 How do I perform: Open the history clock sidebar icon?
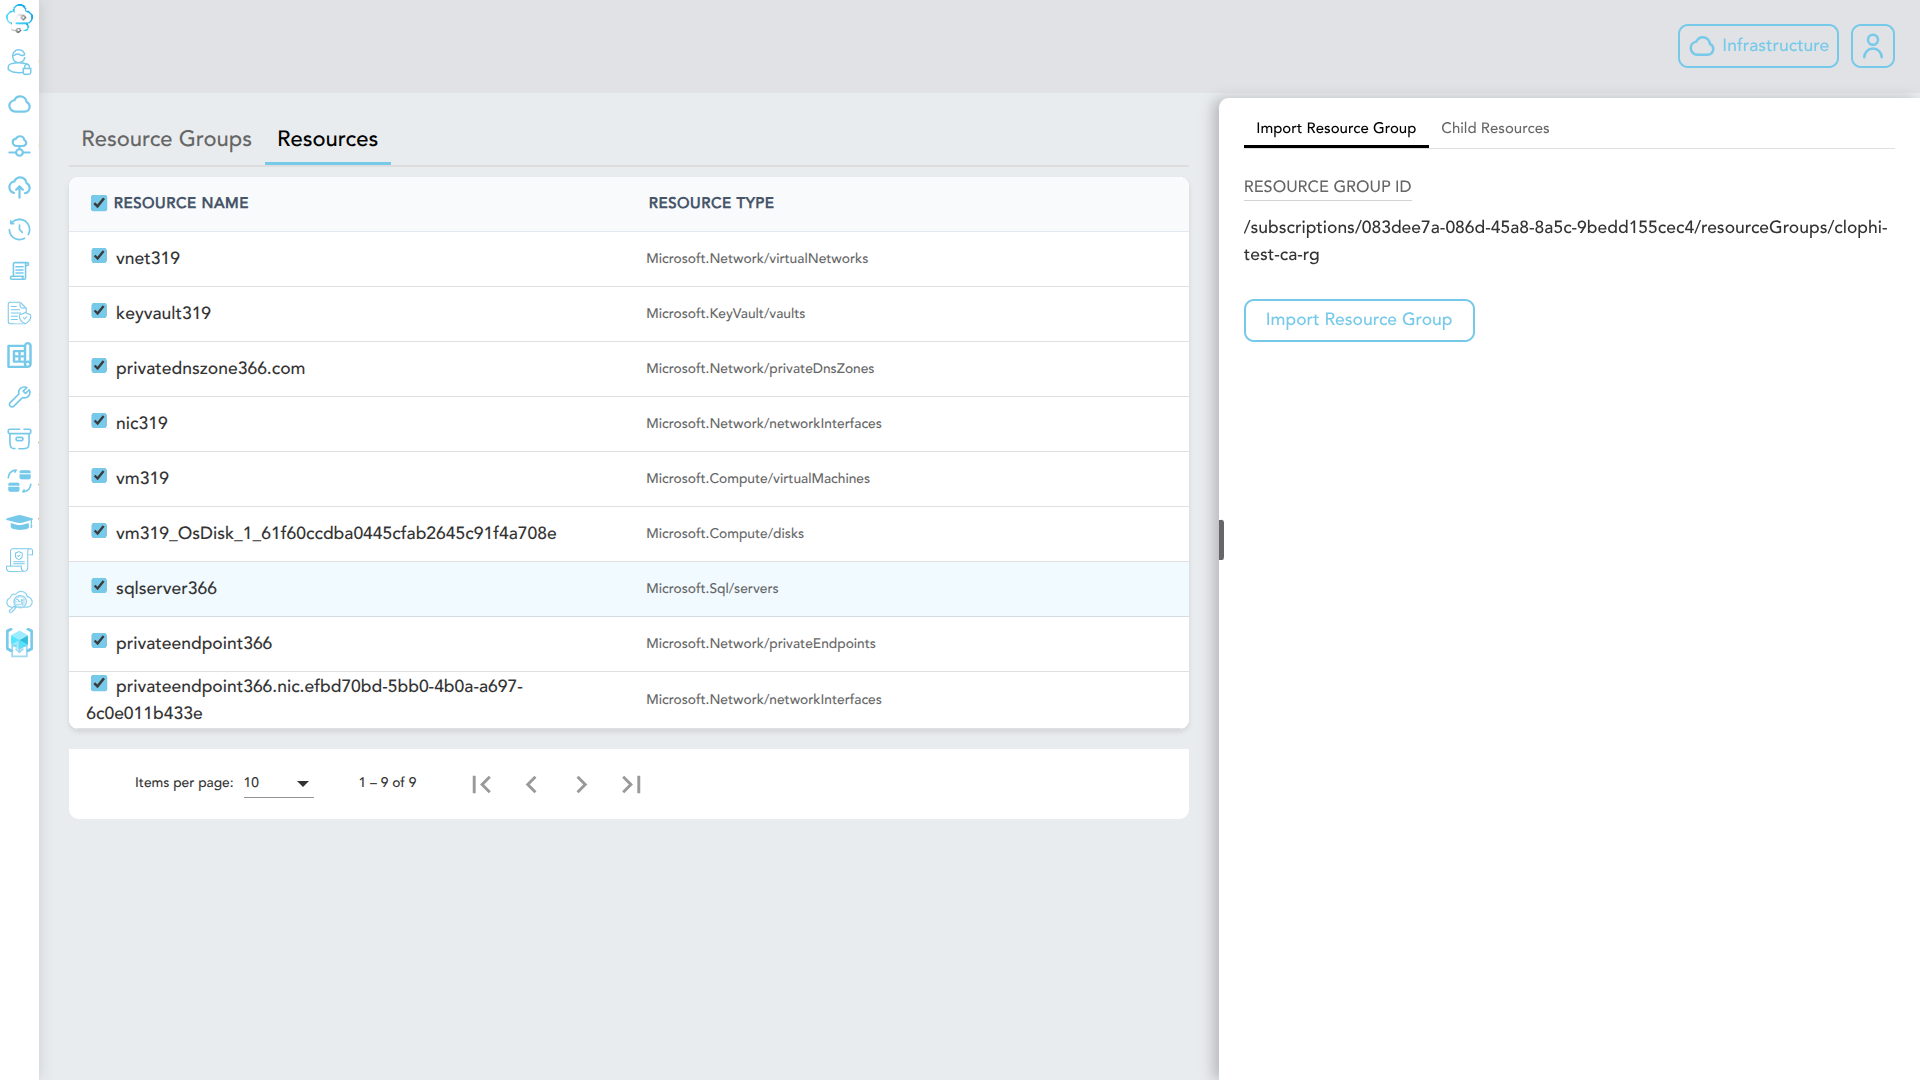(x=19, y=229)
